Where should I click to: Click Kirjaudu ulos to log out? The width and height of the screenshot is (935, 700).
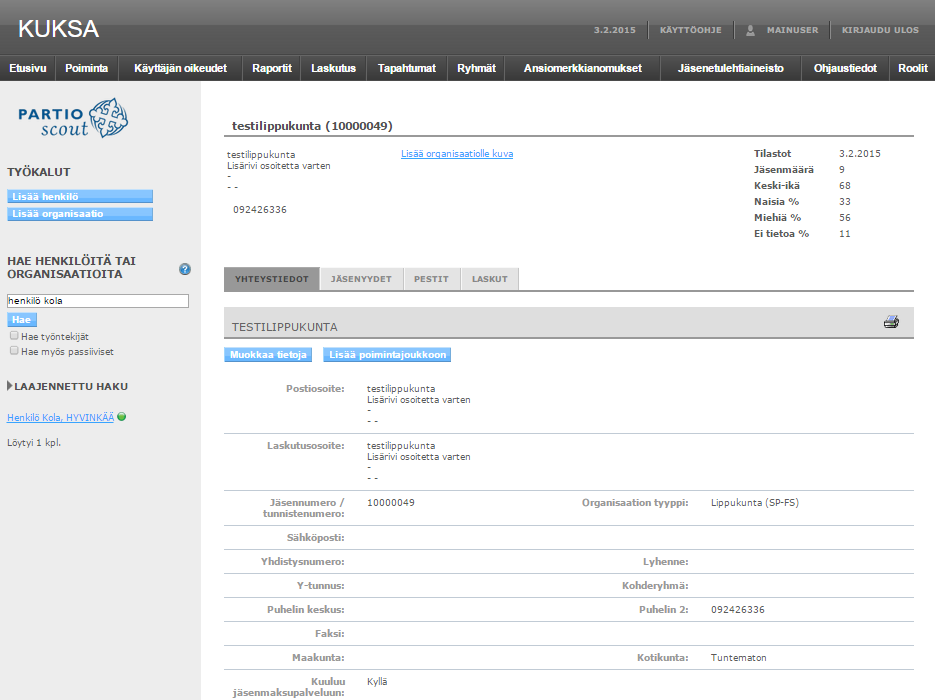[880, 30]
